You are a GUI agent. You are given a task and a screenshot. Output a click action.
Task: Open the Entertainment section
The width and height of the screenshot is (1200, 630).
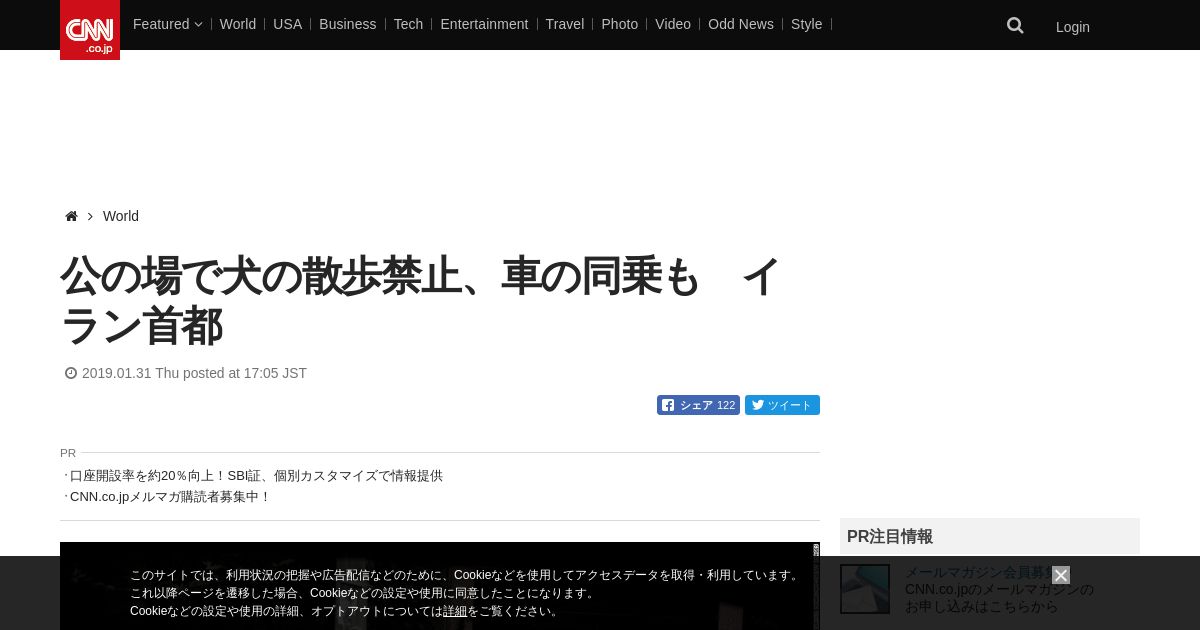pos(484,24)
